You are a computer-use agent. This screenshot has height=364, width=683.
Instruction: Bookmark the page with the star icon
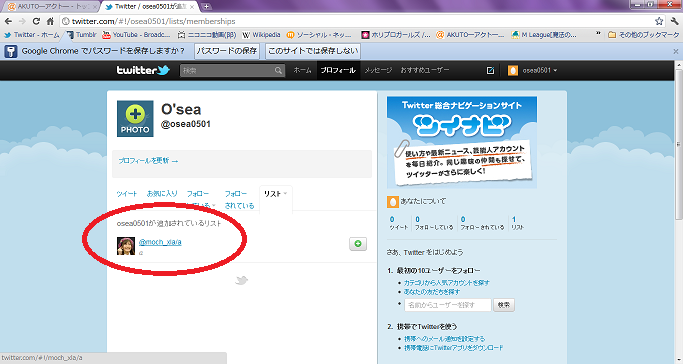(x=659, y=21)
